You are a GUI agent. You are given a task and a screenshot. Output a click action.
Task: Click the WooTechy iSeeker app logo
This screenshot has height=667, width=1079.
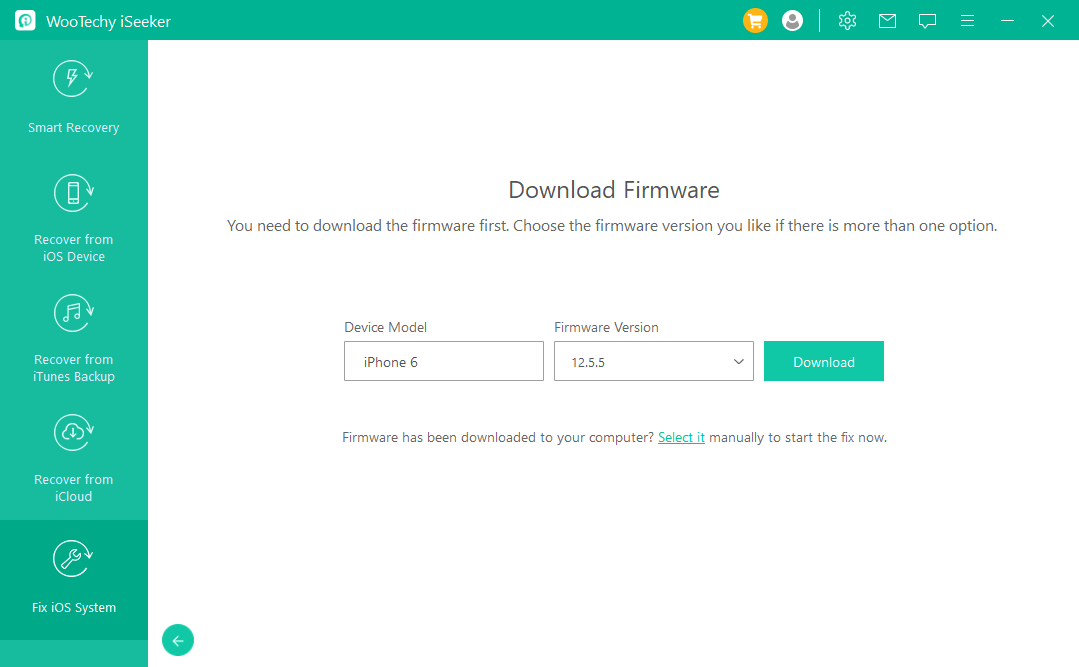(25, 21)
